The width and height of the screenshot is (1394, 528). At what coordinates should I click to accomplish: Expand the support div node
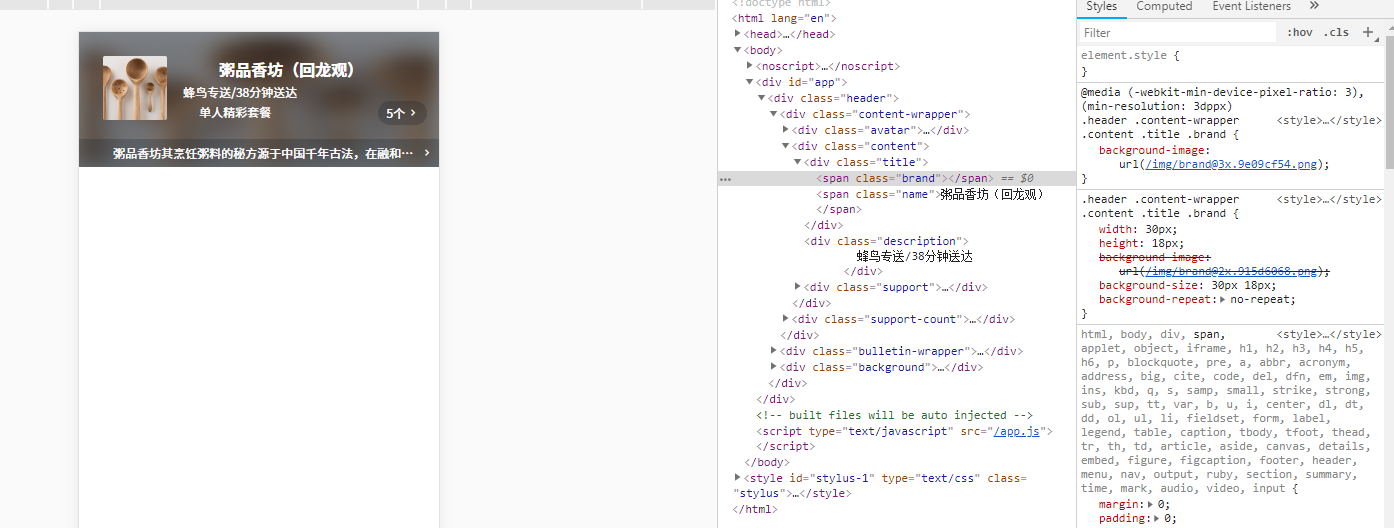[798, 287]
